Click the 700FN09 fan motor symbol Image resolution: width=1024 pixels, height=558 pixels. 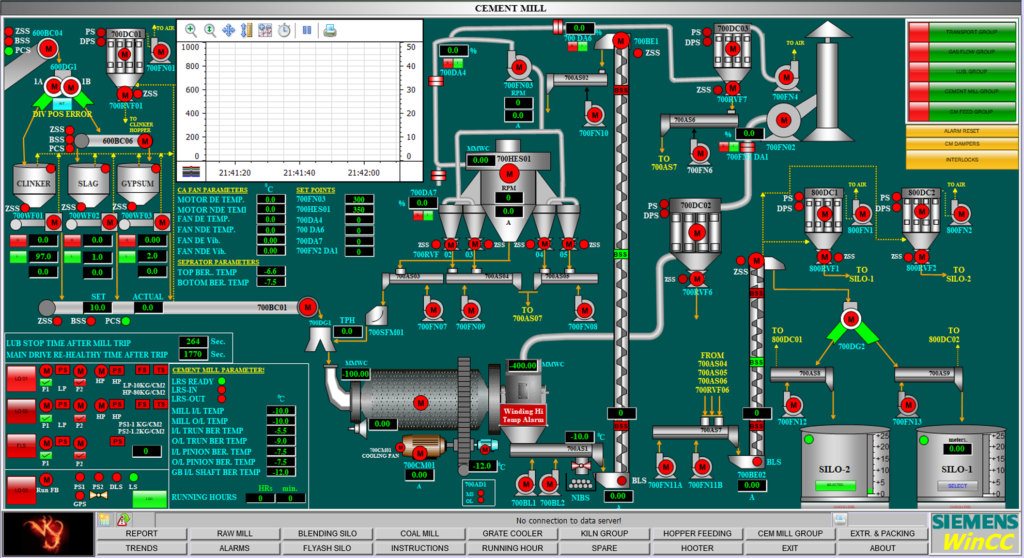tap(471, 310)
